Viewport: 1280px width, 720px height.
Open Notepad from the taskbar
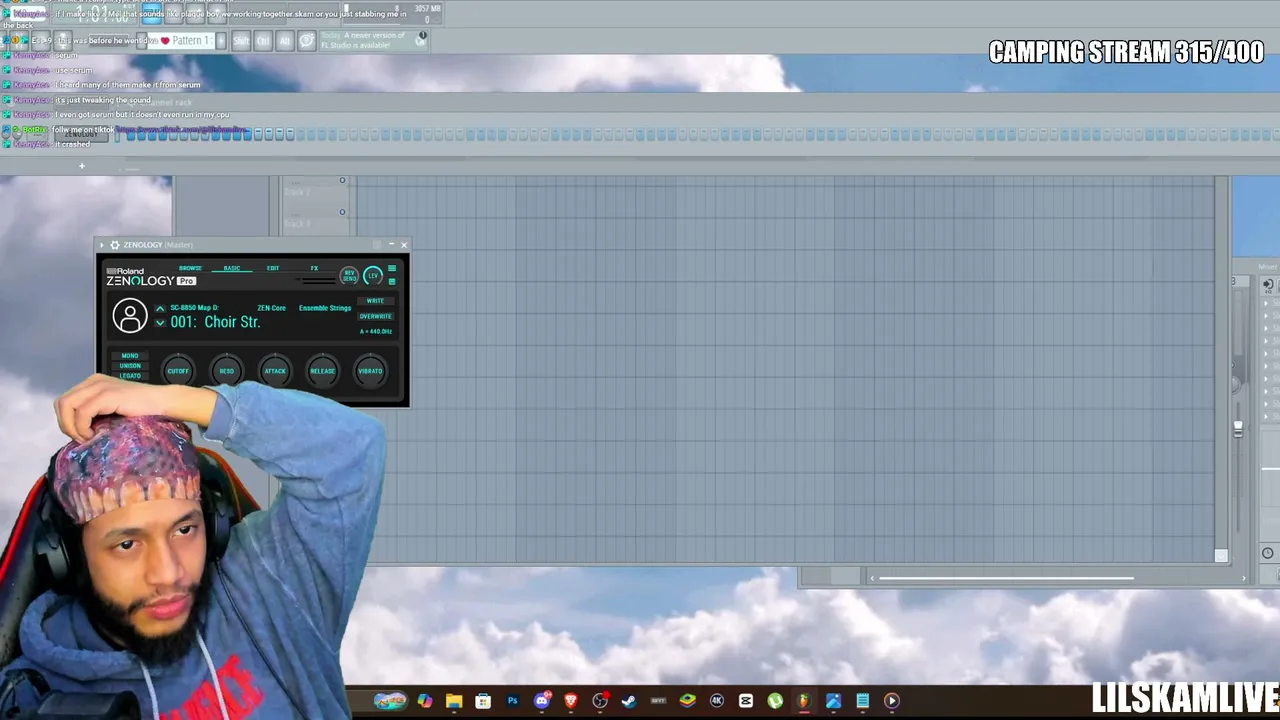tap(863, 701)
